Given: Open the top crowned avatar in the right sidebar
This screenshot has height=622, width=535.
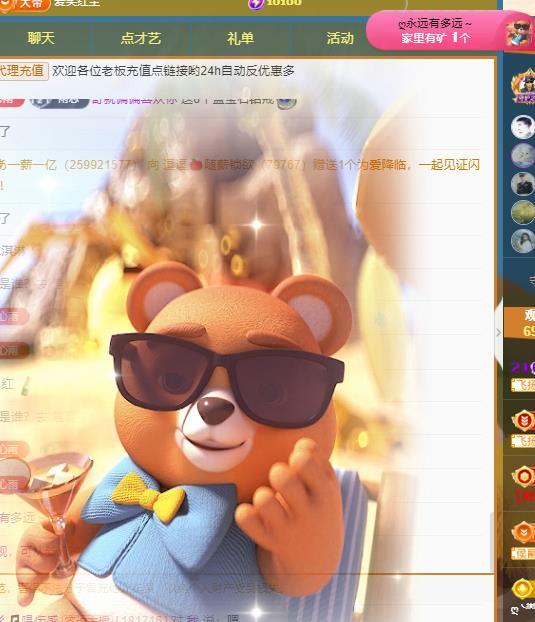Looking at the screenshot, I should 525,86.
